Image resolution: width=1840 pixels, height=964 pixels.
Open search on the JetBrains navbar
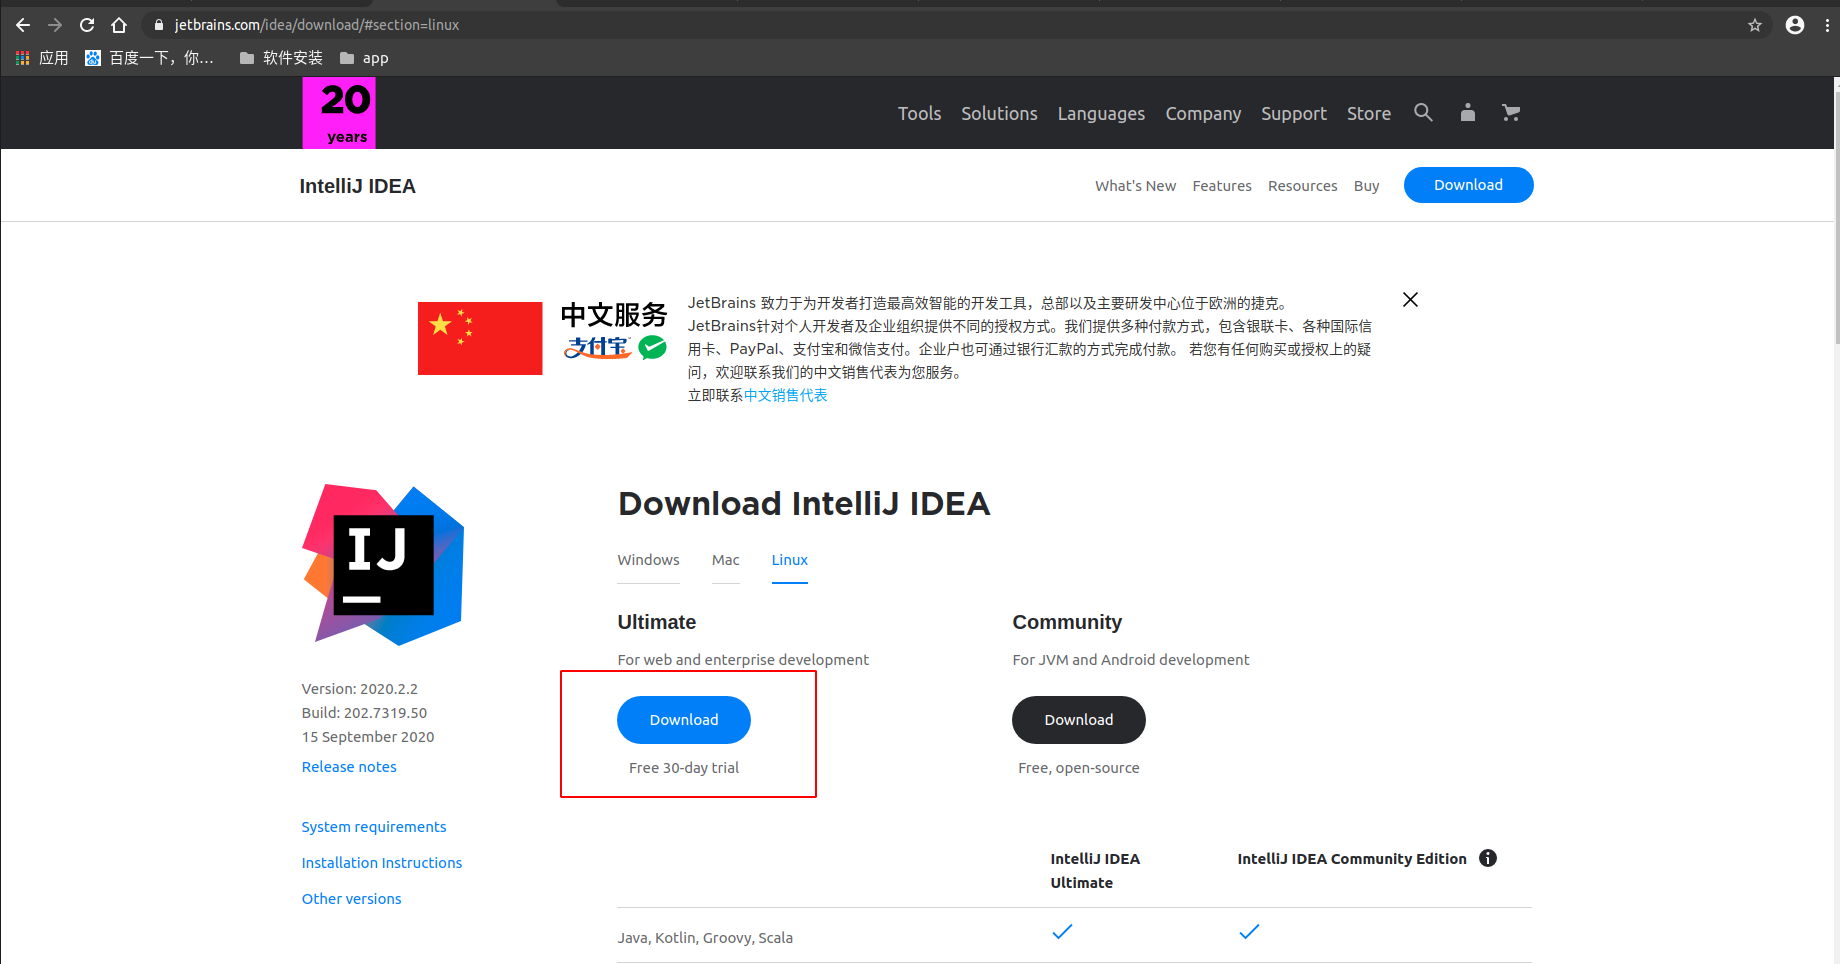coord(1423,113)
